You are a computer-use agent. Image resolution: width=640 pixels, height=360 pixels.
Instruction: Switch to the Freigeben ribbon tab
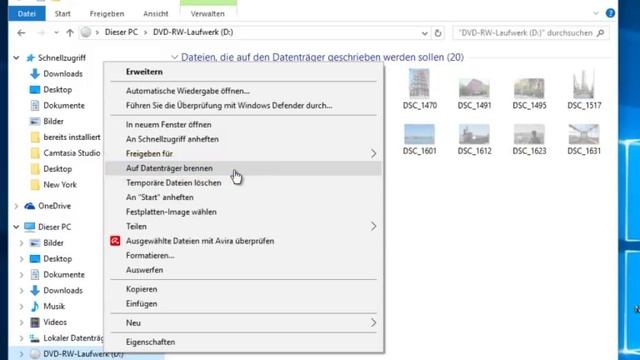pyautogui.click(x=107, y=13)
